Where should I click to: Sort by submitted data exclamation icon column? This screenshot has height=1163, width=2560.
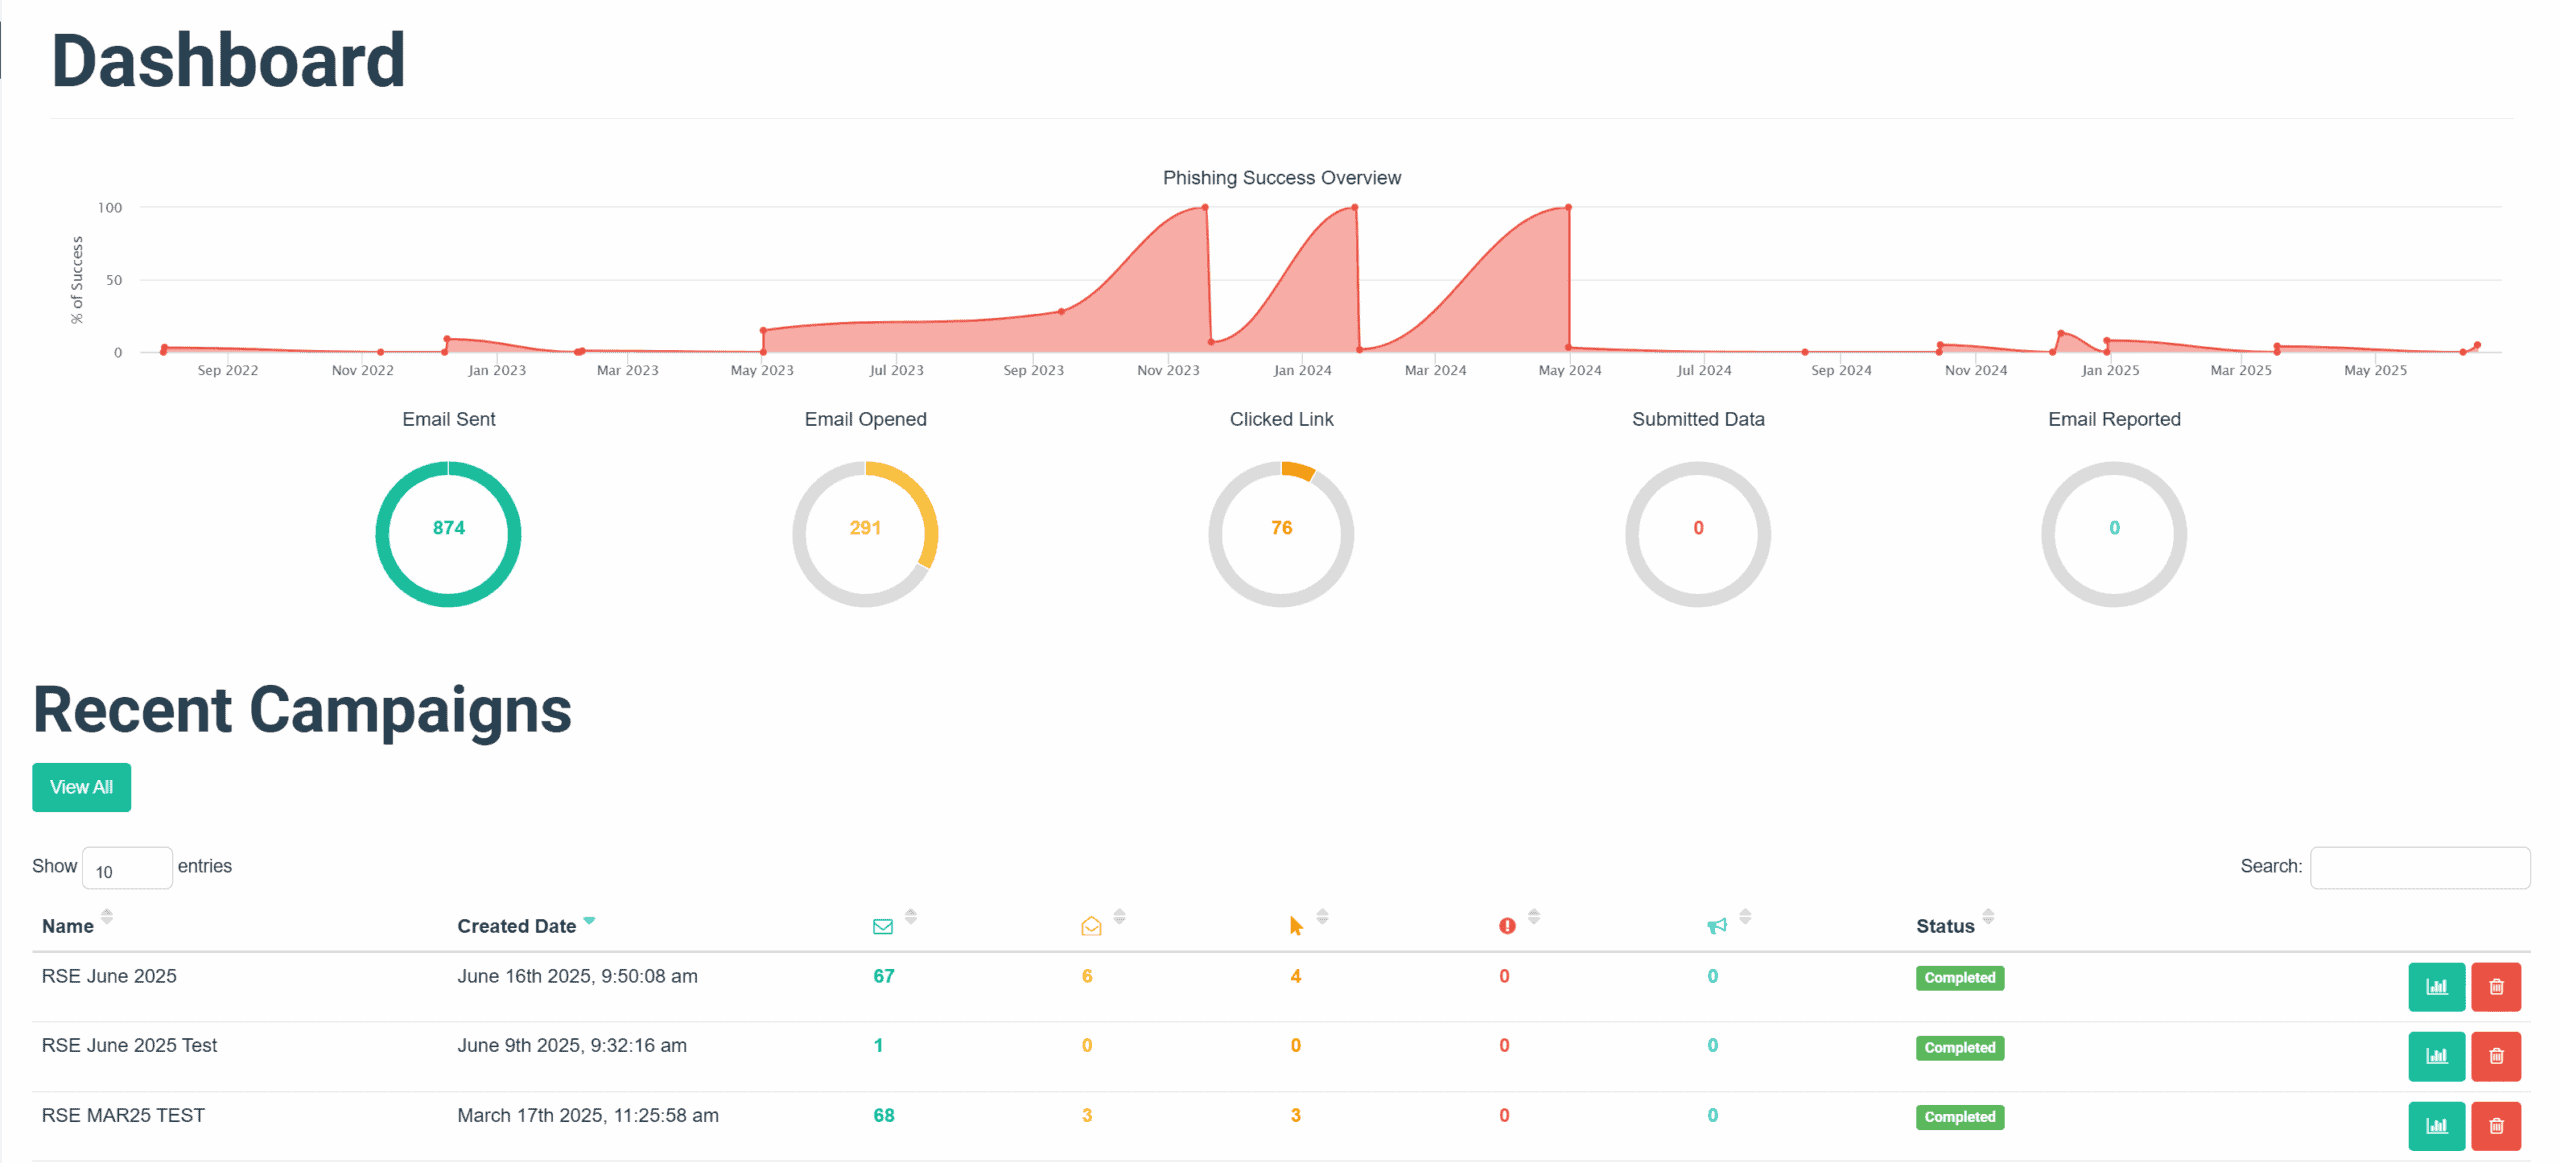[1506, 926]
